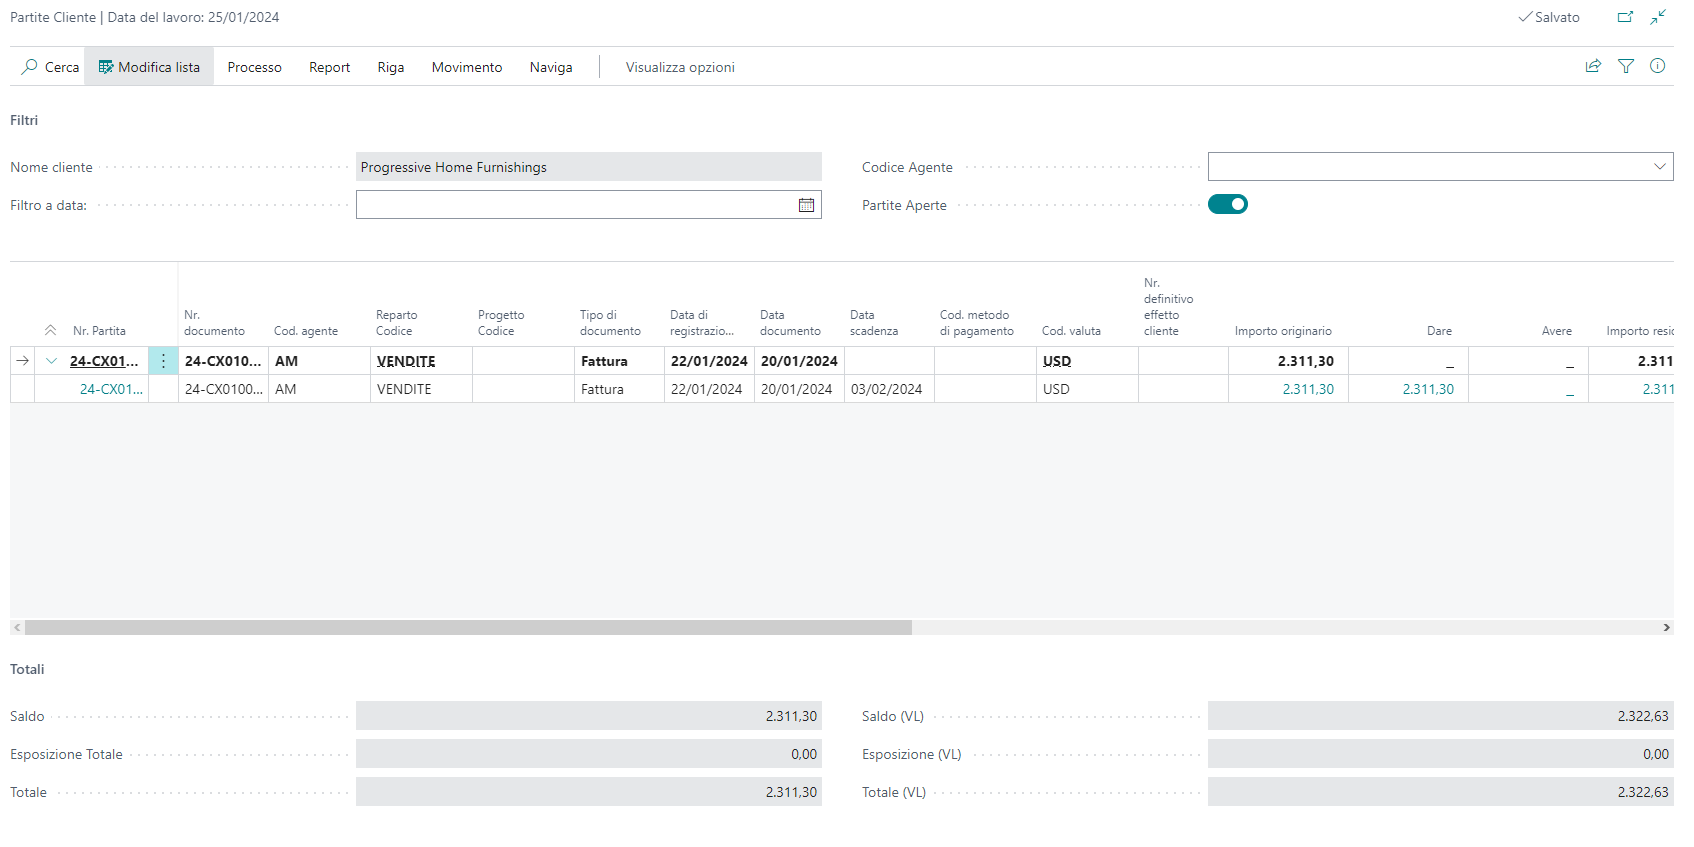Expand the Codice Agente dropdown

click(x=1659, y=167)
